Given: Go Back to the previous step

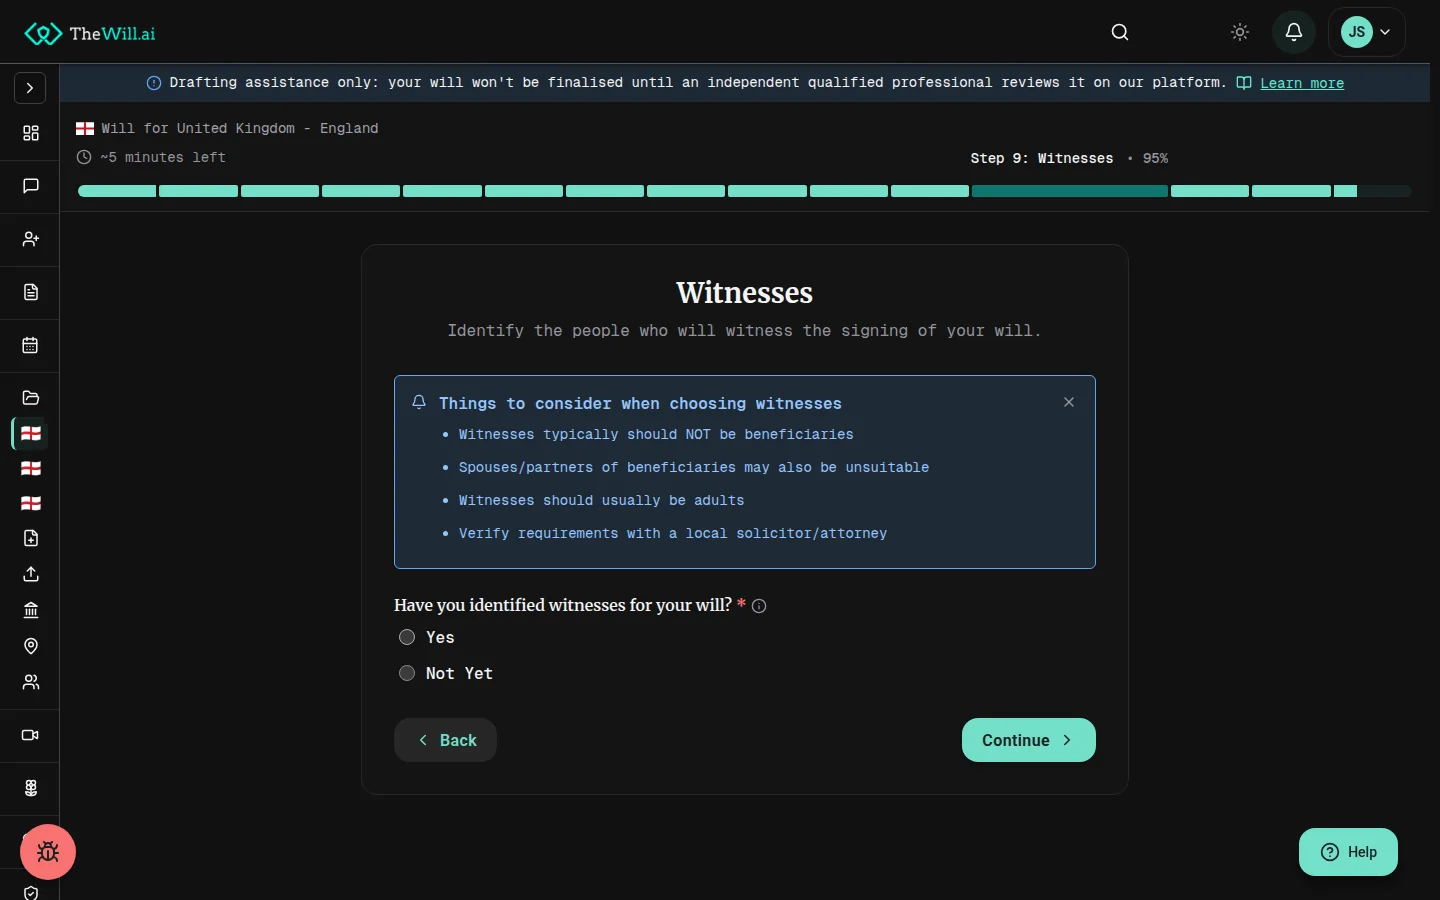Looking at the screenshot, I should point(445,740).
